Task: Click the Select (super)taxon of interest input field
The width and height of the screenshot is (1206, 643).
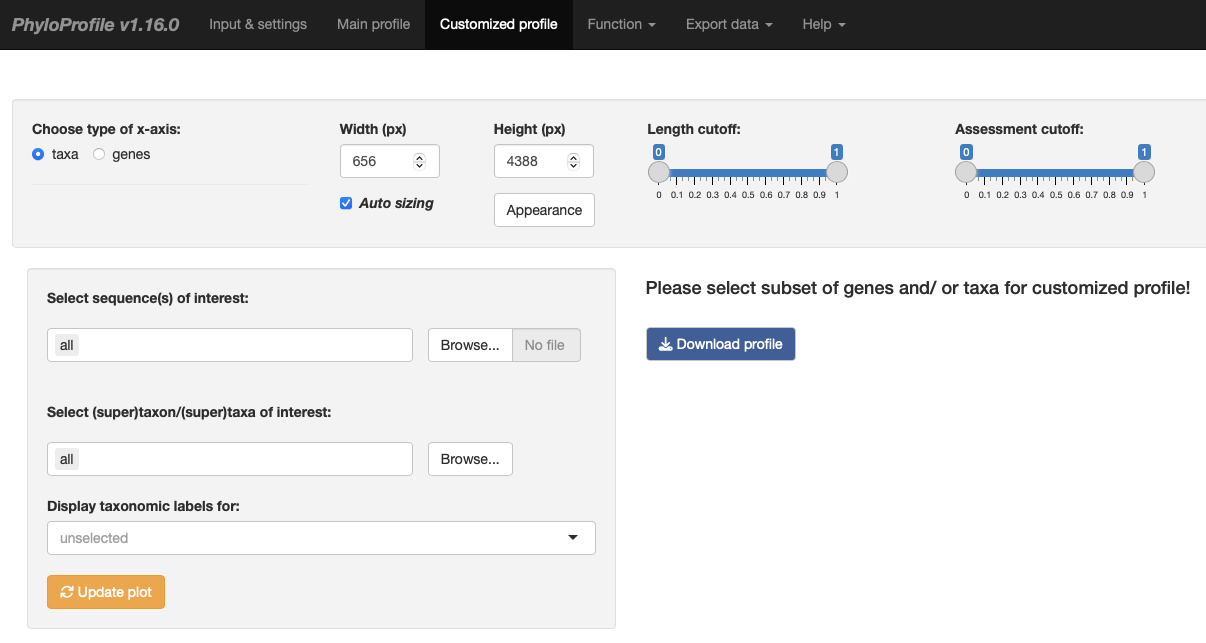Action: tap(230, 459)
